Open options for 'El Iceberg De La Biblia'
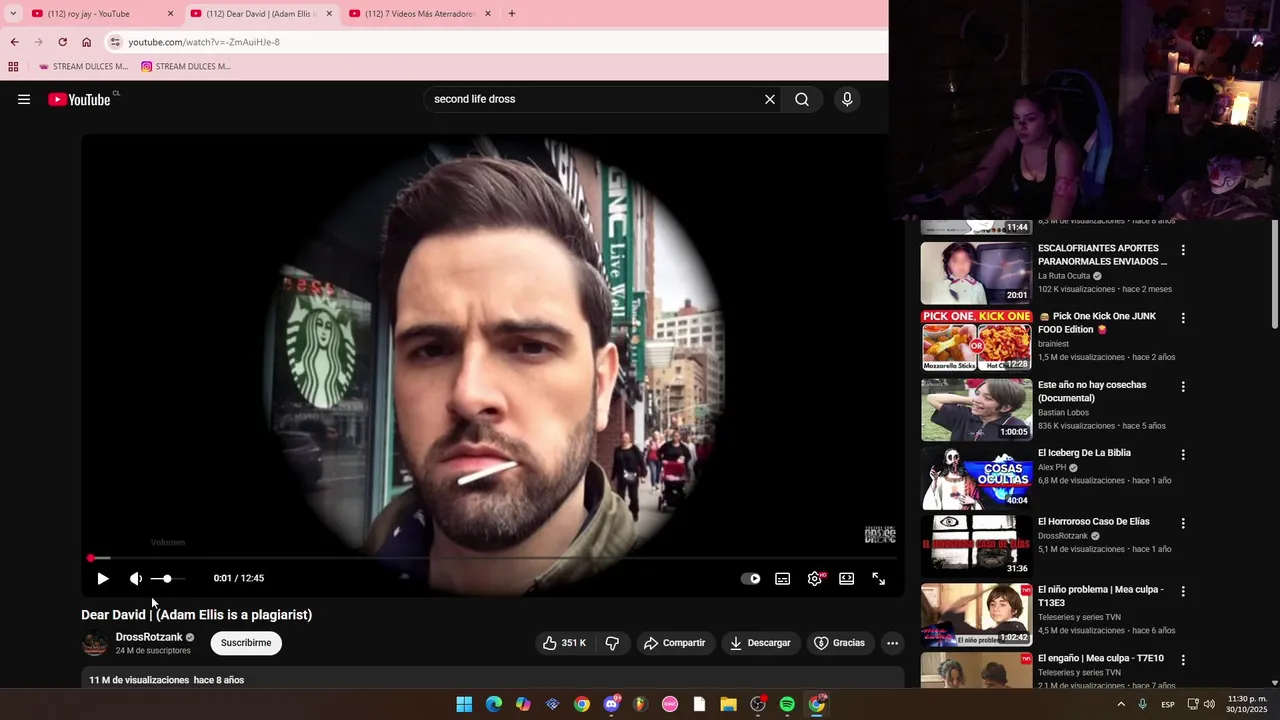The height and width of the screenshot is (720, 1280). tap(1183, 455)
